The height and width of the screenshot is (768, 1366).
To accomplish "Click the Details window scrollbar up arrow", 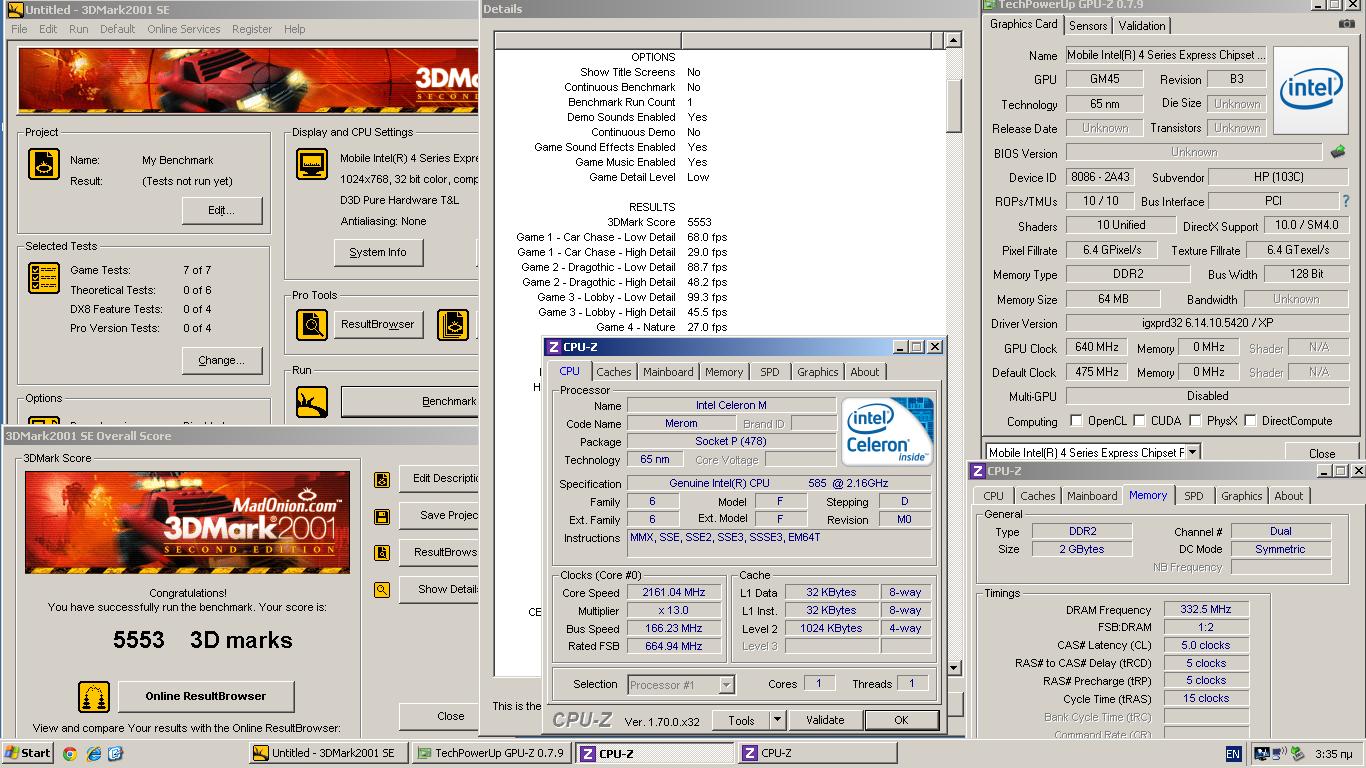I will [x=953, y=41].
